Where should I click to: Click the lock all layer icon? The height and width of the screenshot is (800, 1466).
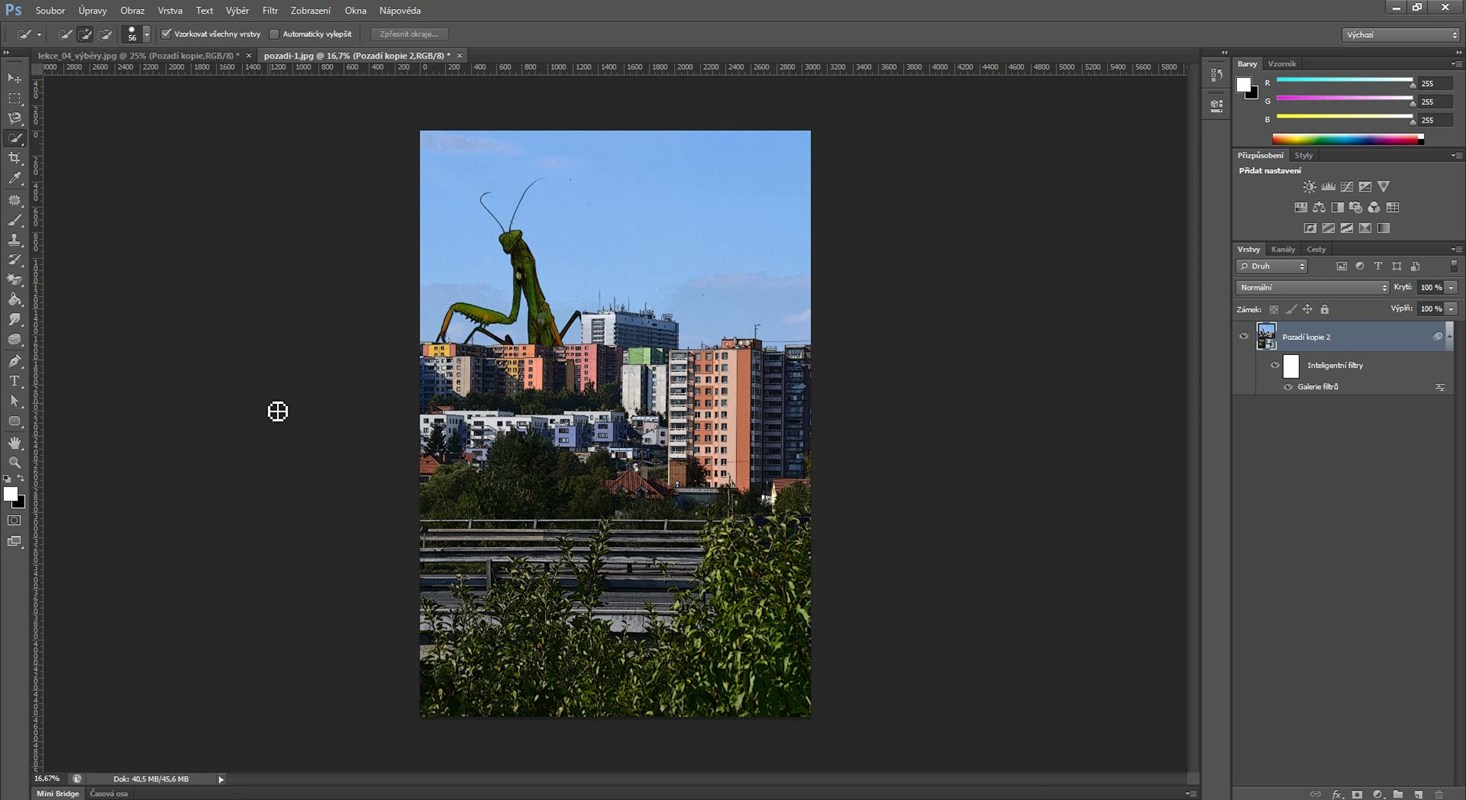[x=1324, y=309]
